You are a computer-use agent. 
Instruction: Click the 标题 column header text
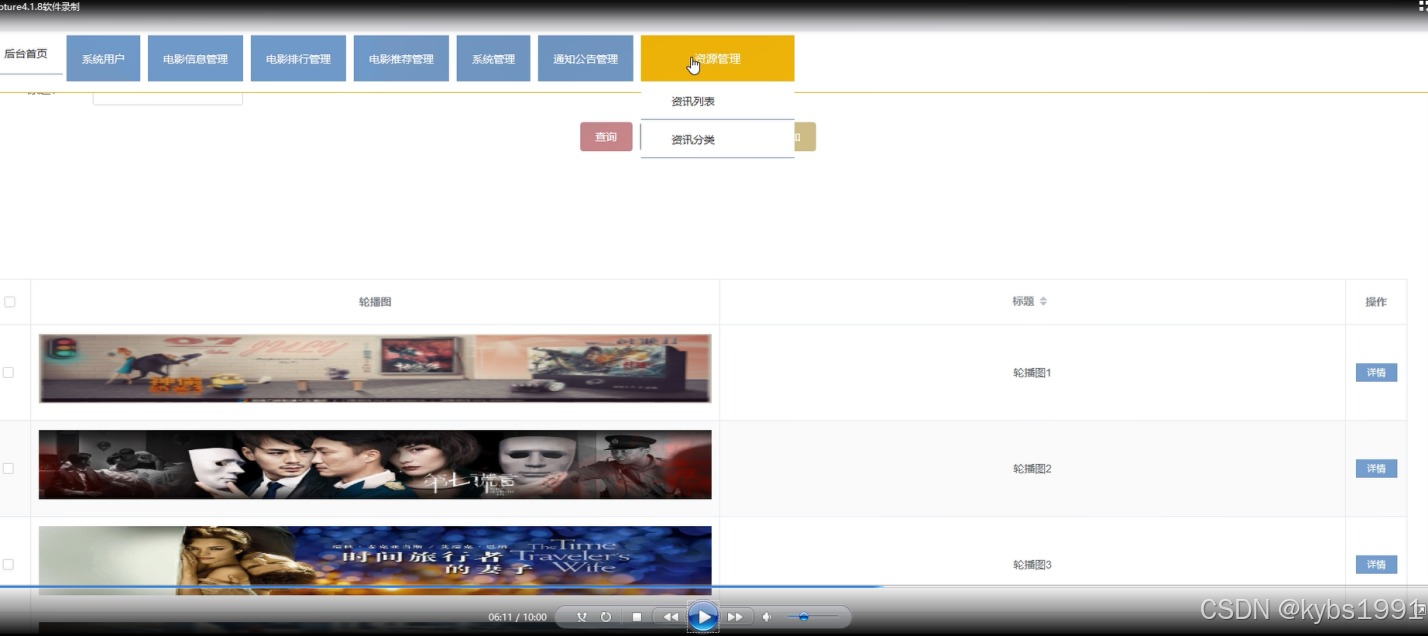[1023, 301]
